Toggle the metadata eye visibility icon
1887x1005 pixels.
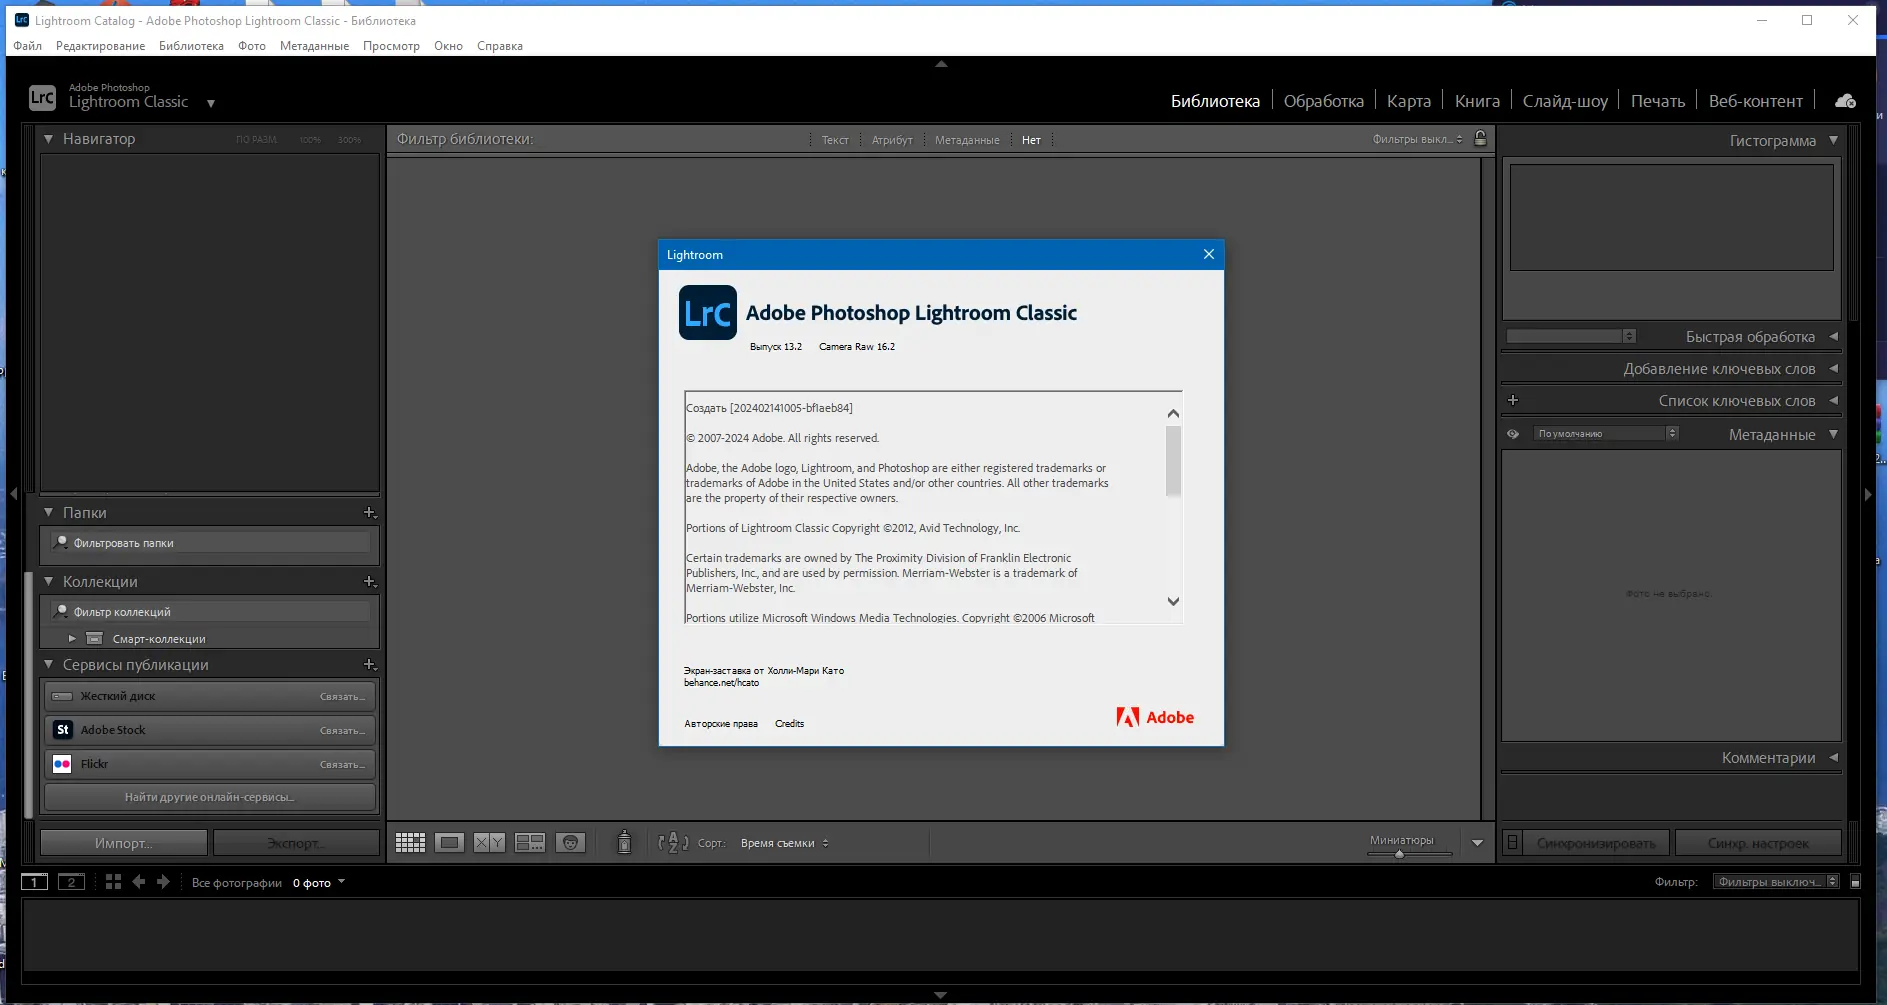(x=1513, y=433)
